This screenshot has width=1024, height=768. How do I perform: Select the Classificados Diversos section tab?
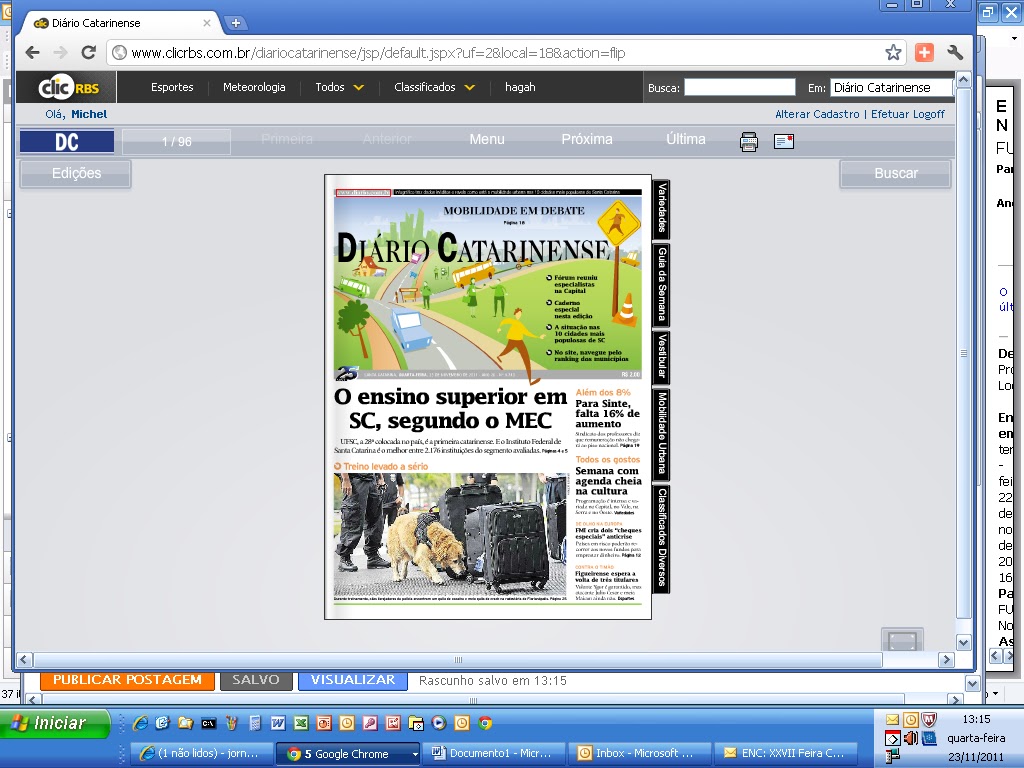tap(662, 538)
